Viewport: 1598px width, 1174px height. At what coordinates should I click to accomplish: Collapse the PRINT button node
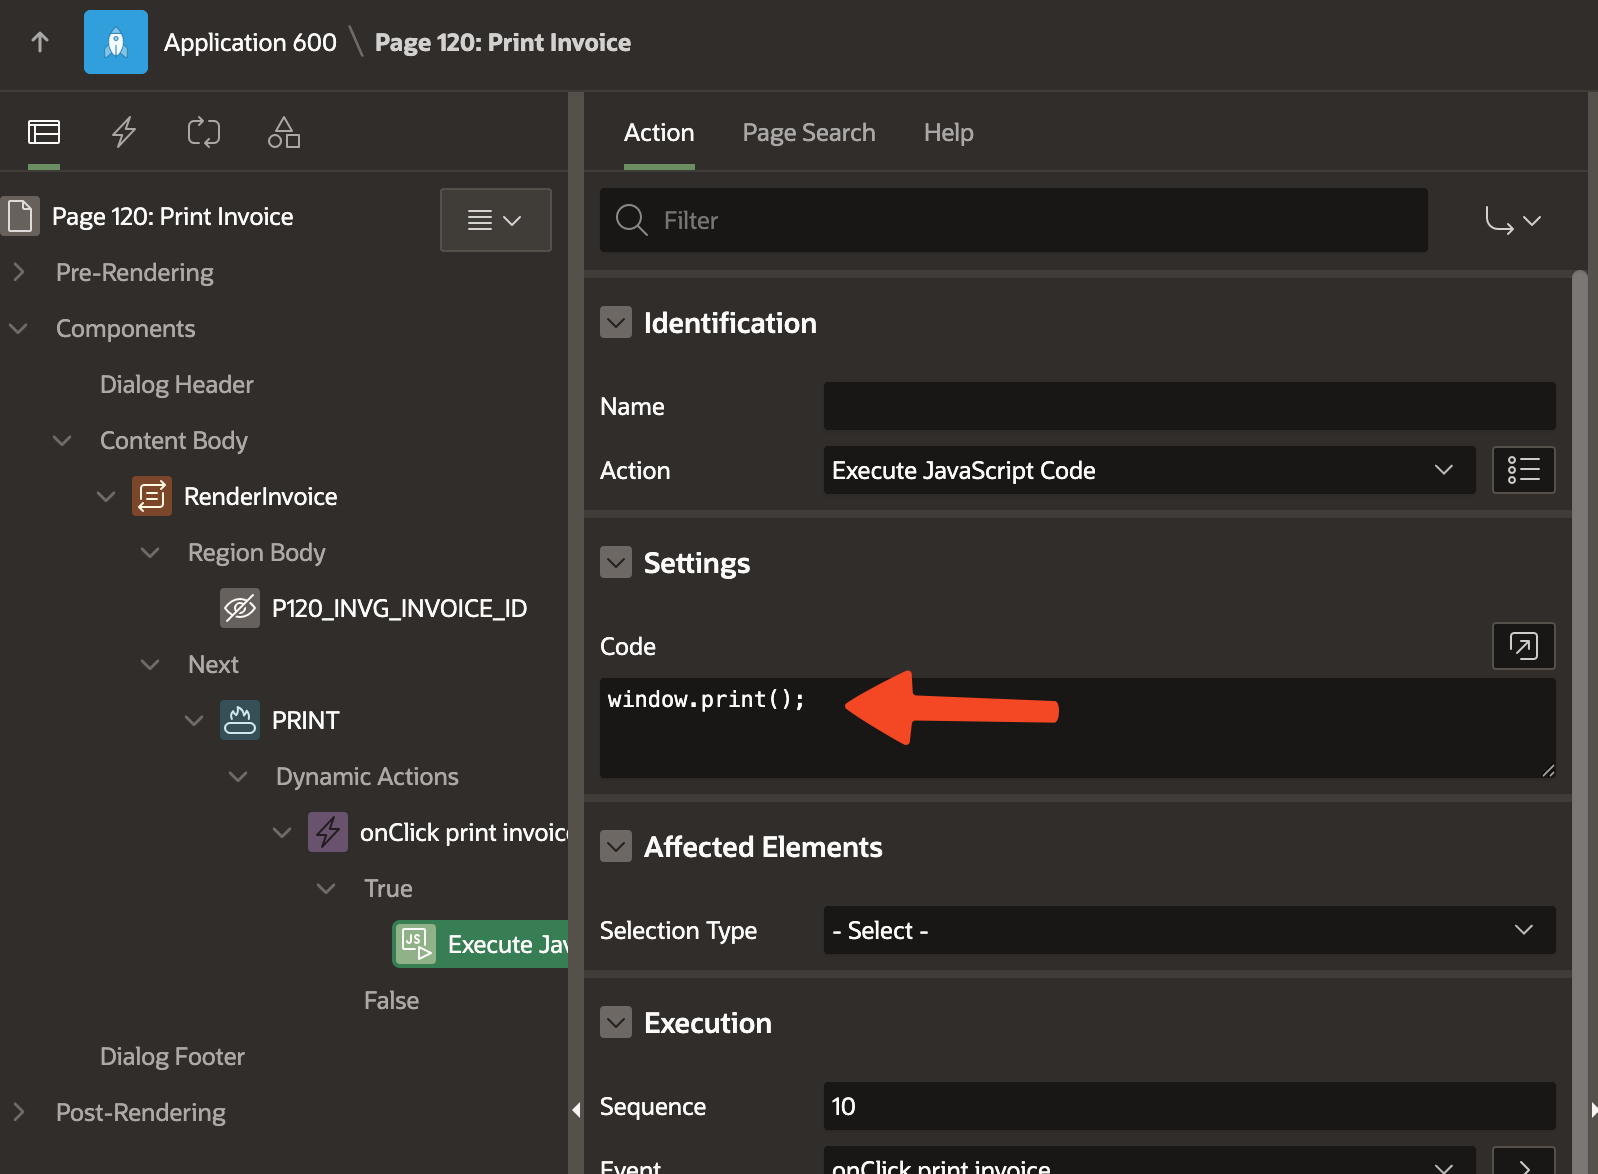coord(194,720)
